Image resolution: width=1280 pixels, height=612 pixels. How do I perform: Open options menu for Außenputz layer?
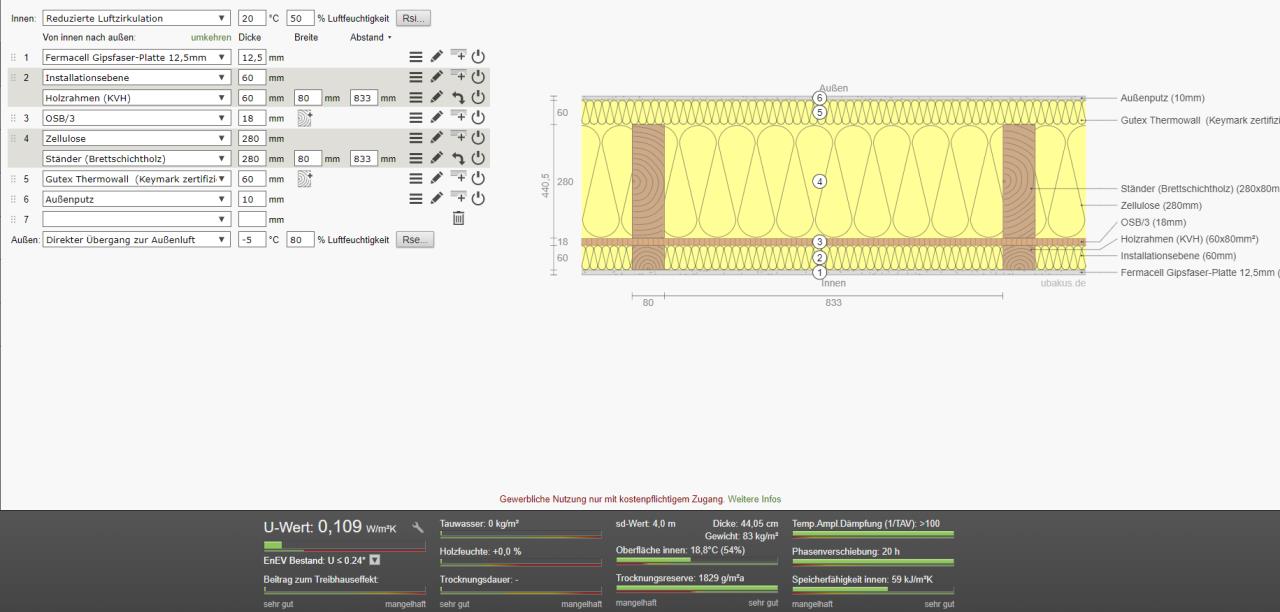pos(416,198)
